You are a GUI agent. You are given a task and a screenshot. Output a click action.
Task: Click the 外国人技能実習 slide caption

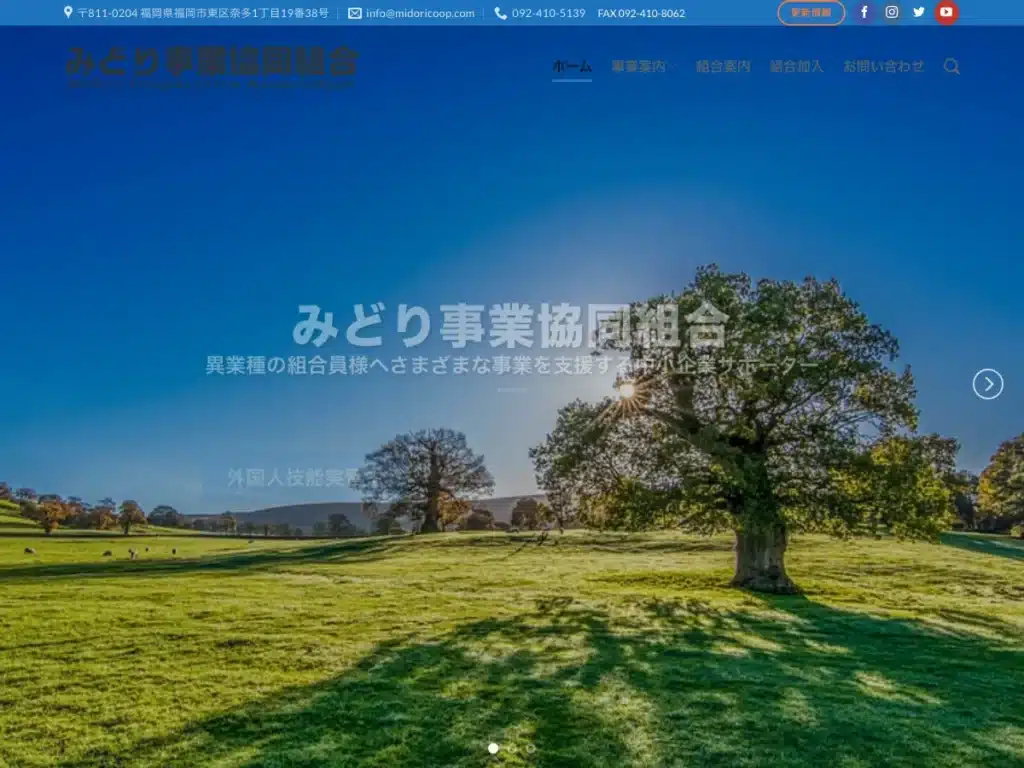coord(294,477)
